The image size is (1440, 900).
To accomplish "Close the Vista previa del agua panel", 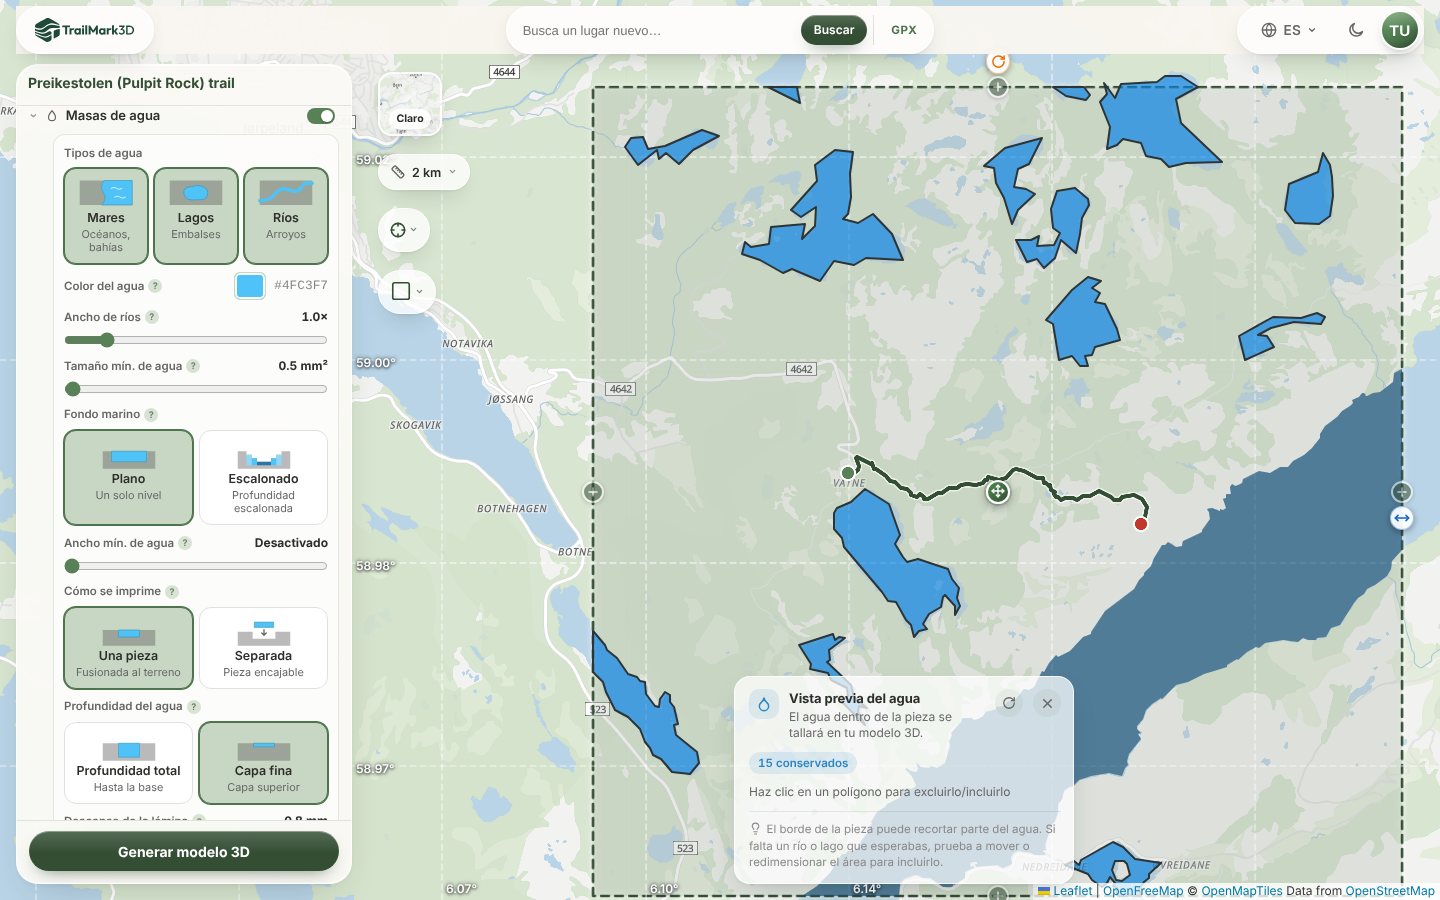I will 1047,703.
